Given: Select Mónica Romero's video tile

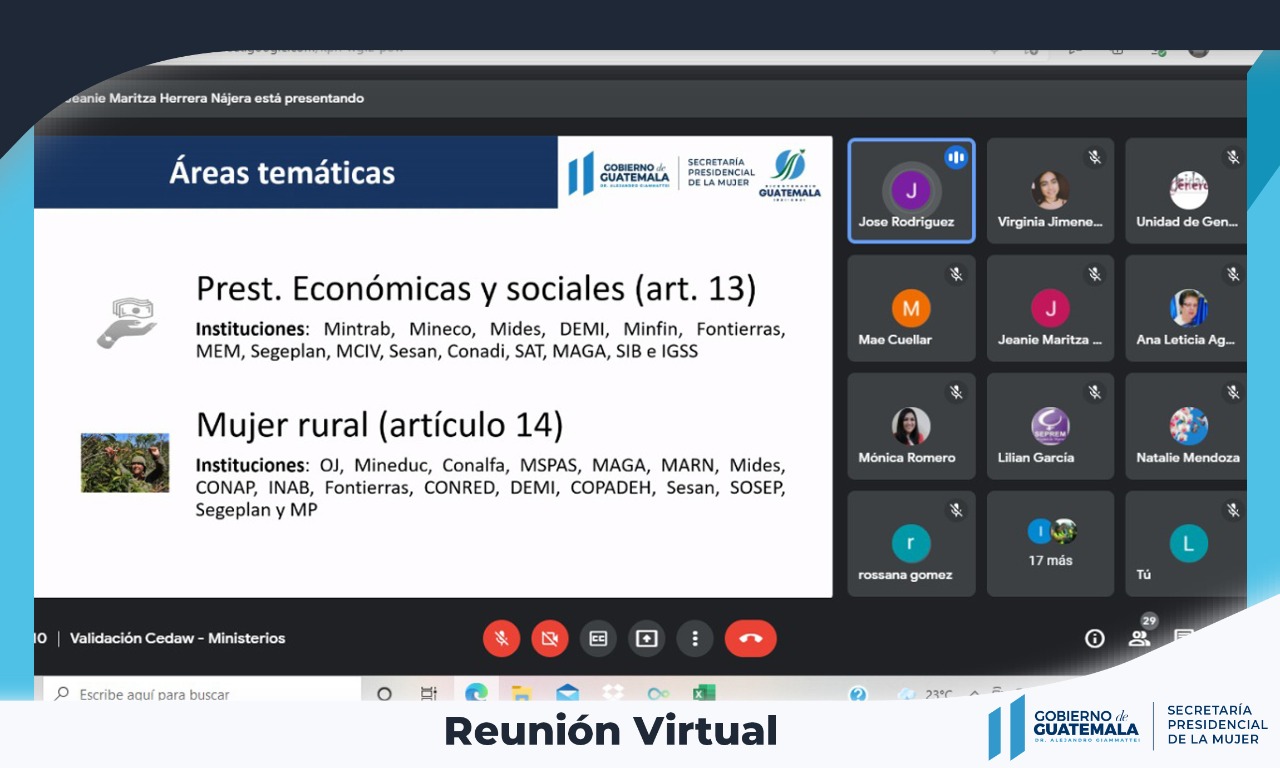Looking at the screenshot, I should point(911,427).
